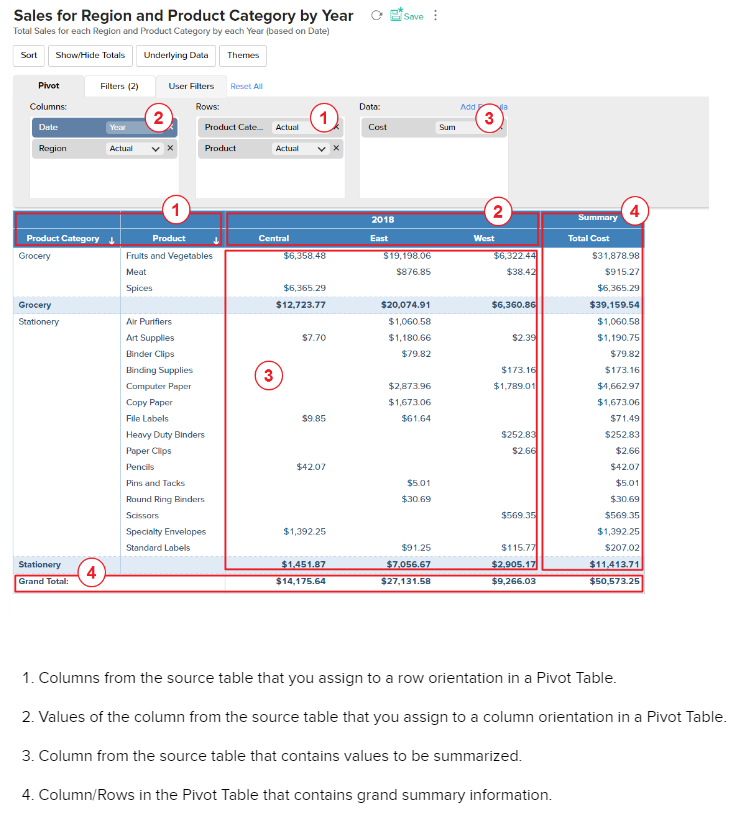Select Fruits and Vegetables row label
This screenshot has height=813, width=740.
[169, 256]
